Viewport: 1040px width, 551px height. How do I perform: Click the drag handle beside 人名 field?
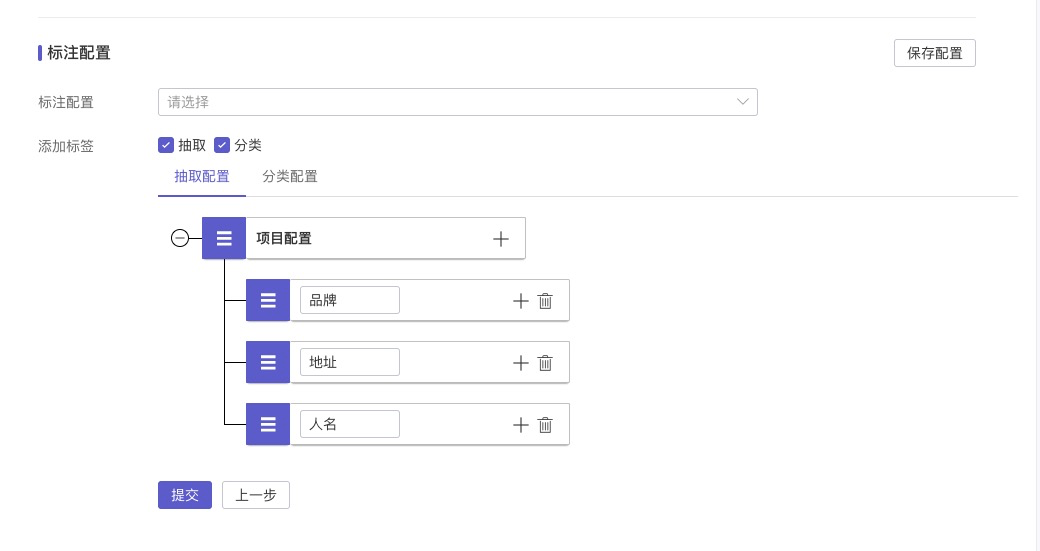268,424
